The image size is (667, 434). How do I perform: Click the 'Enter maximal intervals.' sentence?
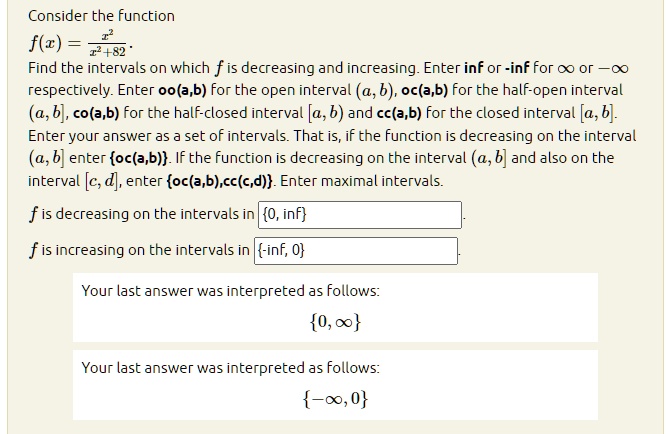362,181
